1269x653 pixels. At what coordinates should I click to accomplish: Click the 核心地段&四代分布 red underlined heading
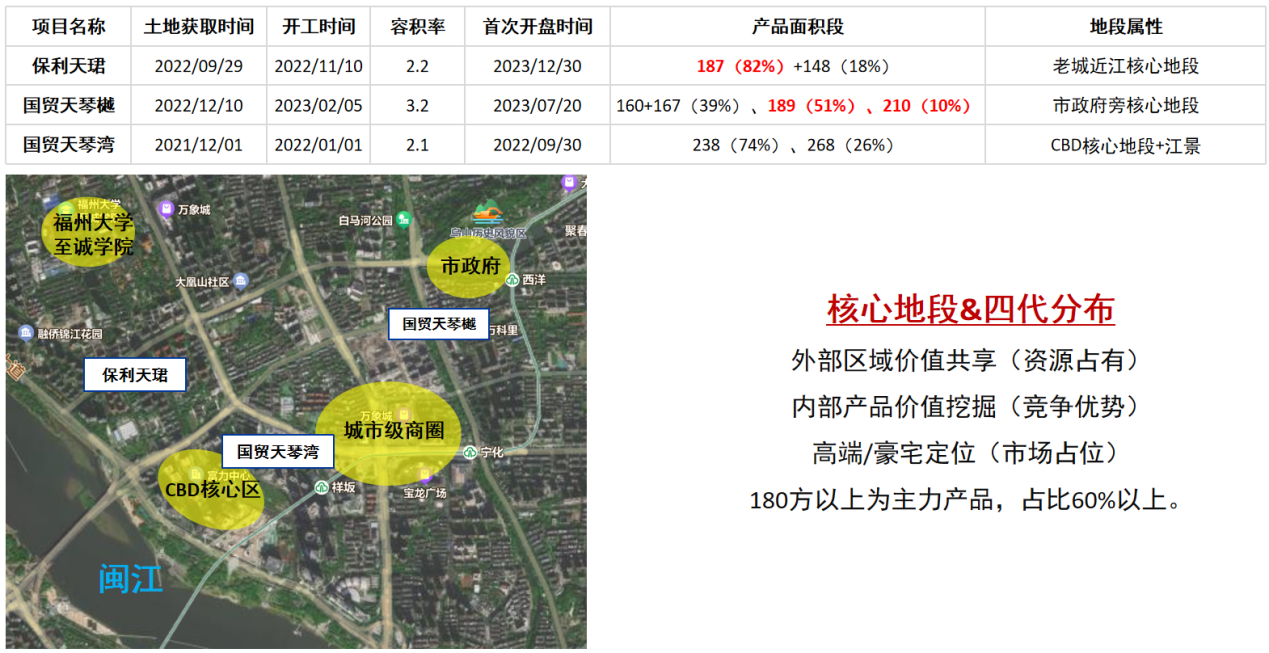coord(969,310)
